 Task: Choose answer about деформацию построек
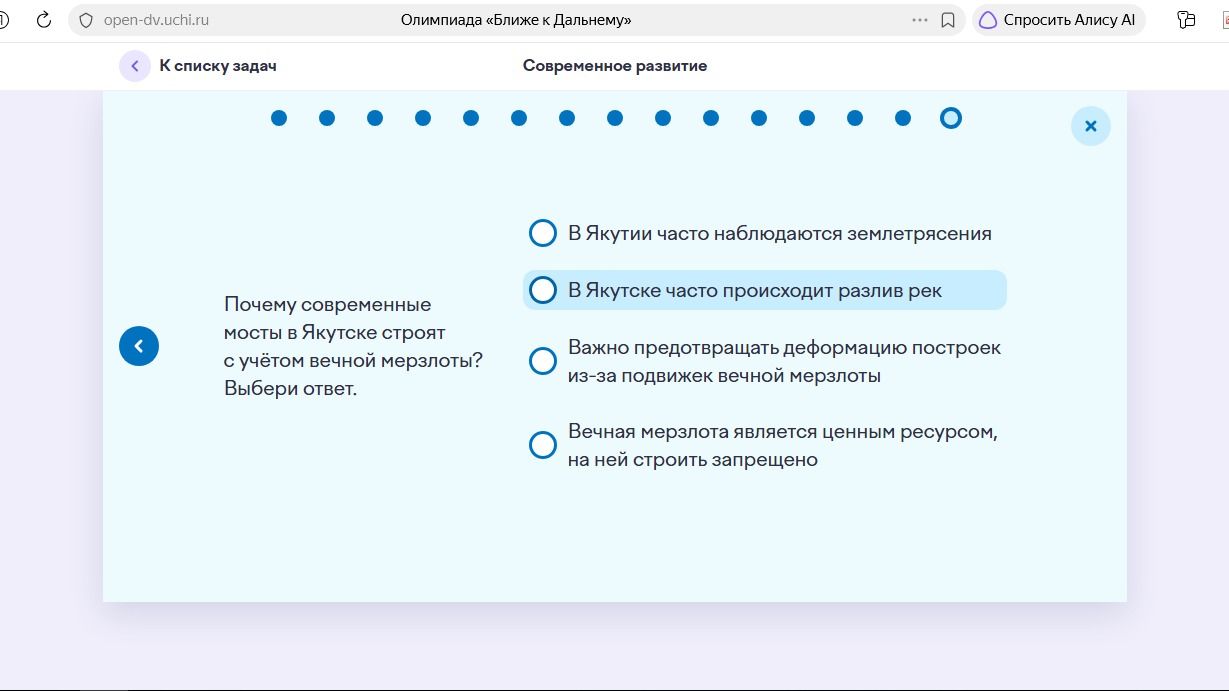[766, 361]
